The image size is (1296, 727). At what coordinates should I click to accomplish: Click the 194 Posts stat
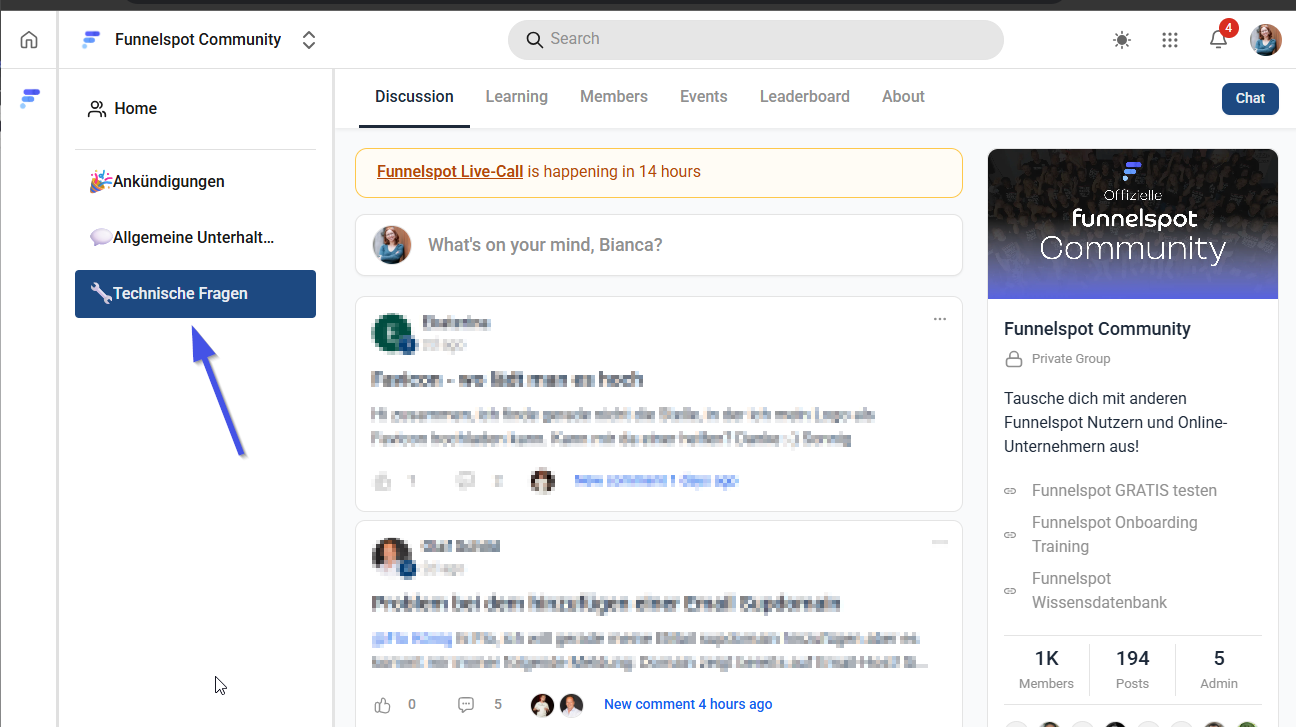pyautogui.click(x=1132, y=670)
